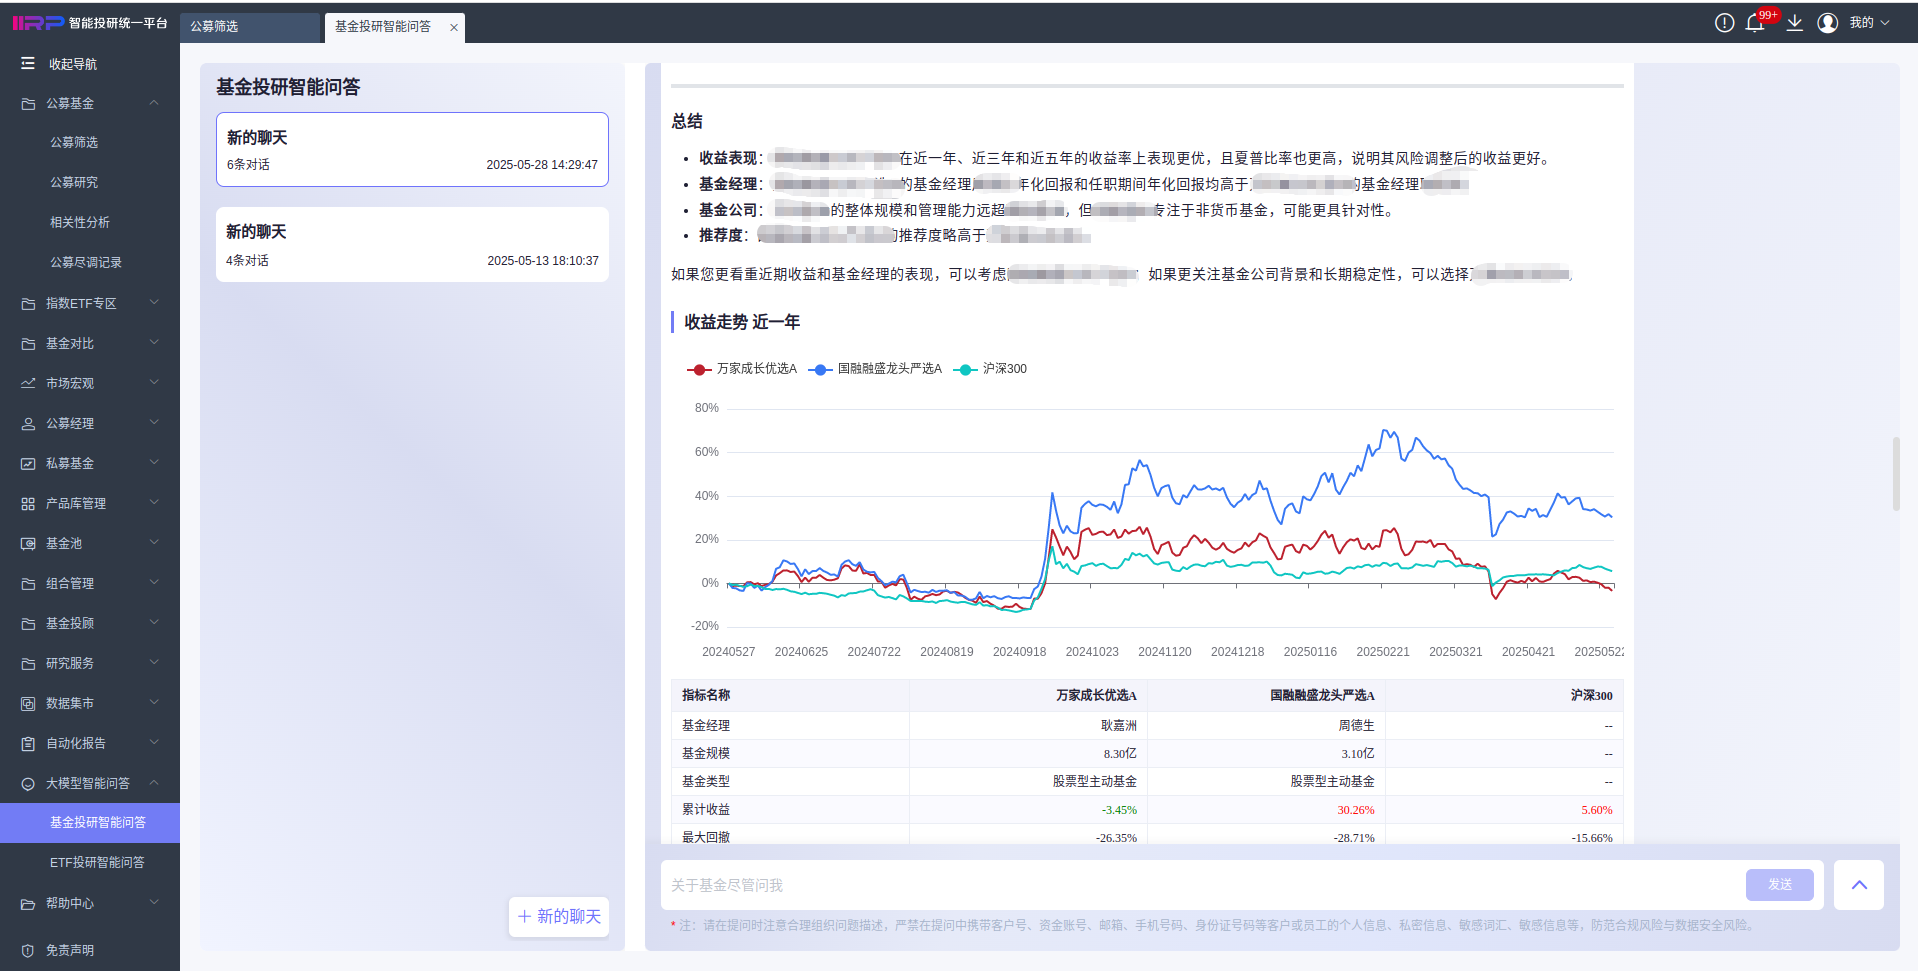Screen dimensions: 1918x971
Task: Collapse the 大模型智能问答 menu
Action: [154, 783]
